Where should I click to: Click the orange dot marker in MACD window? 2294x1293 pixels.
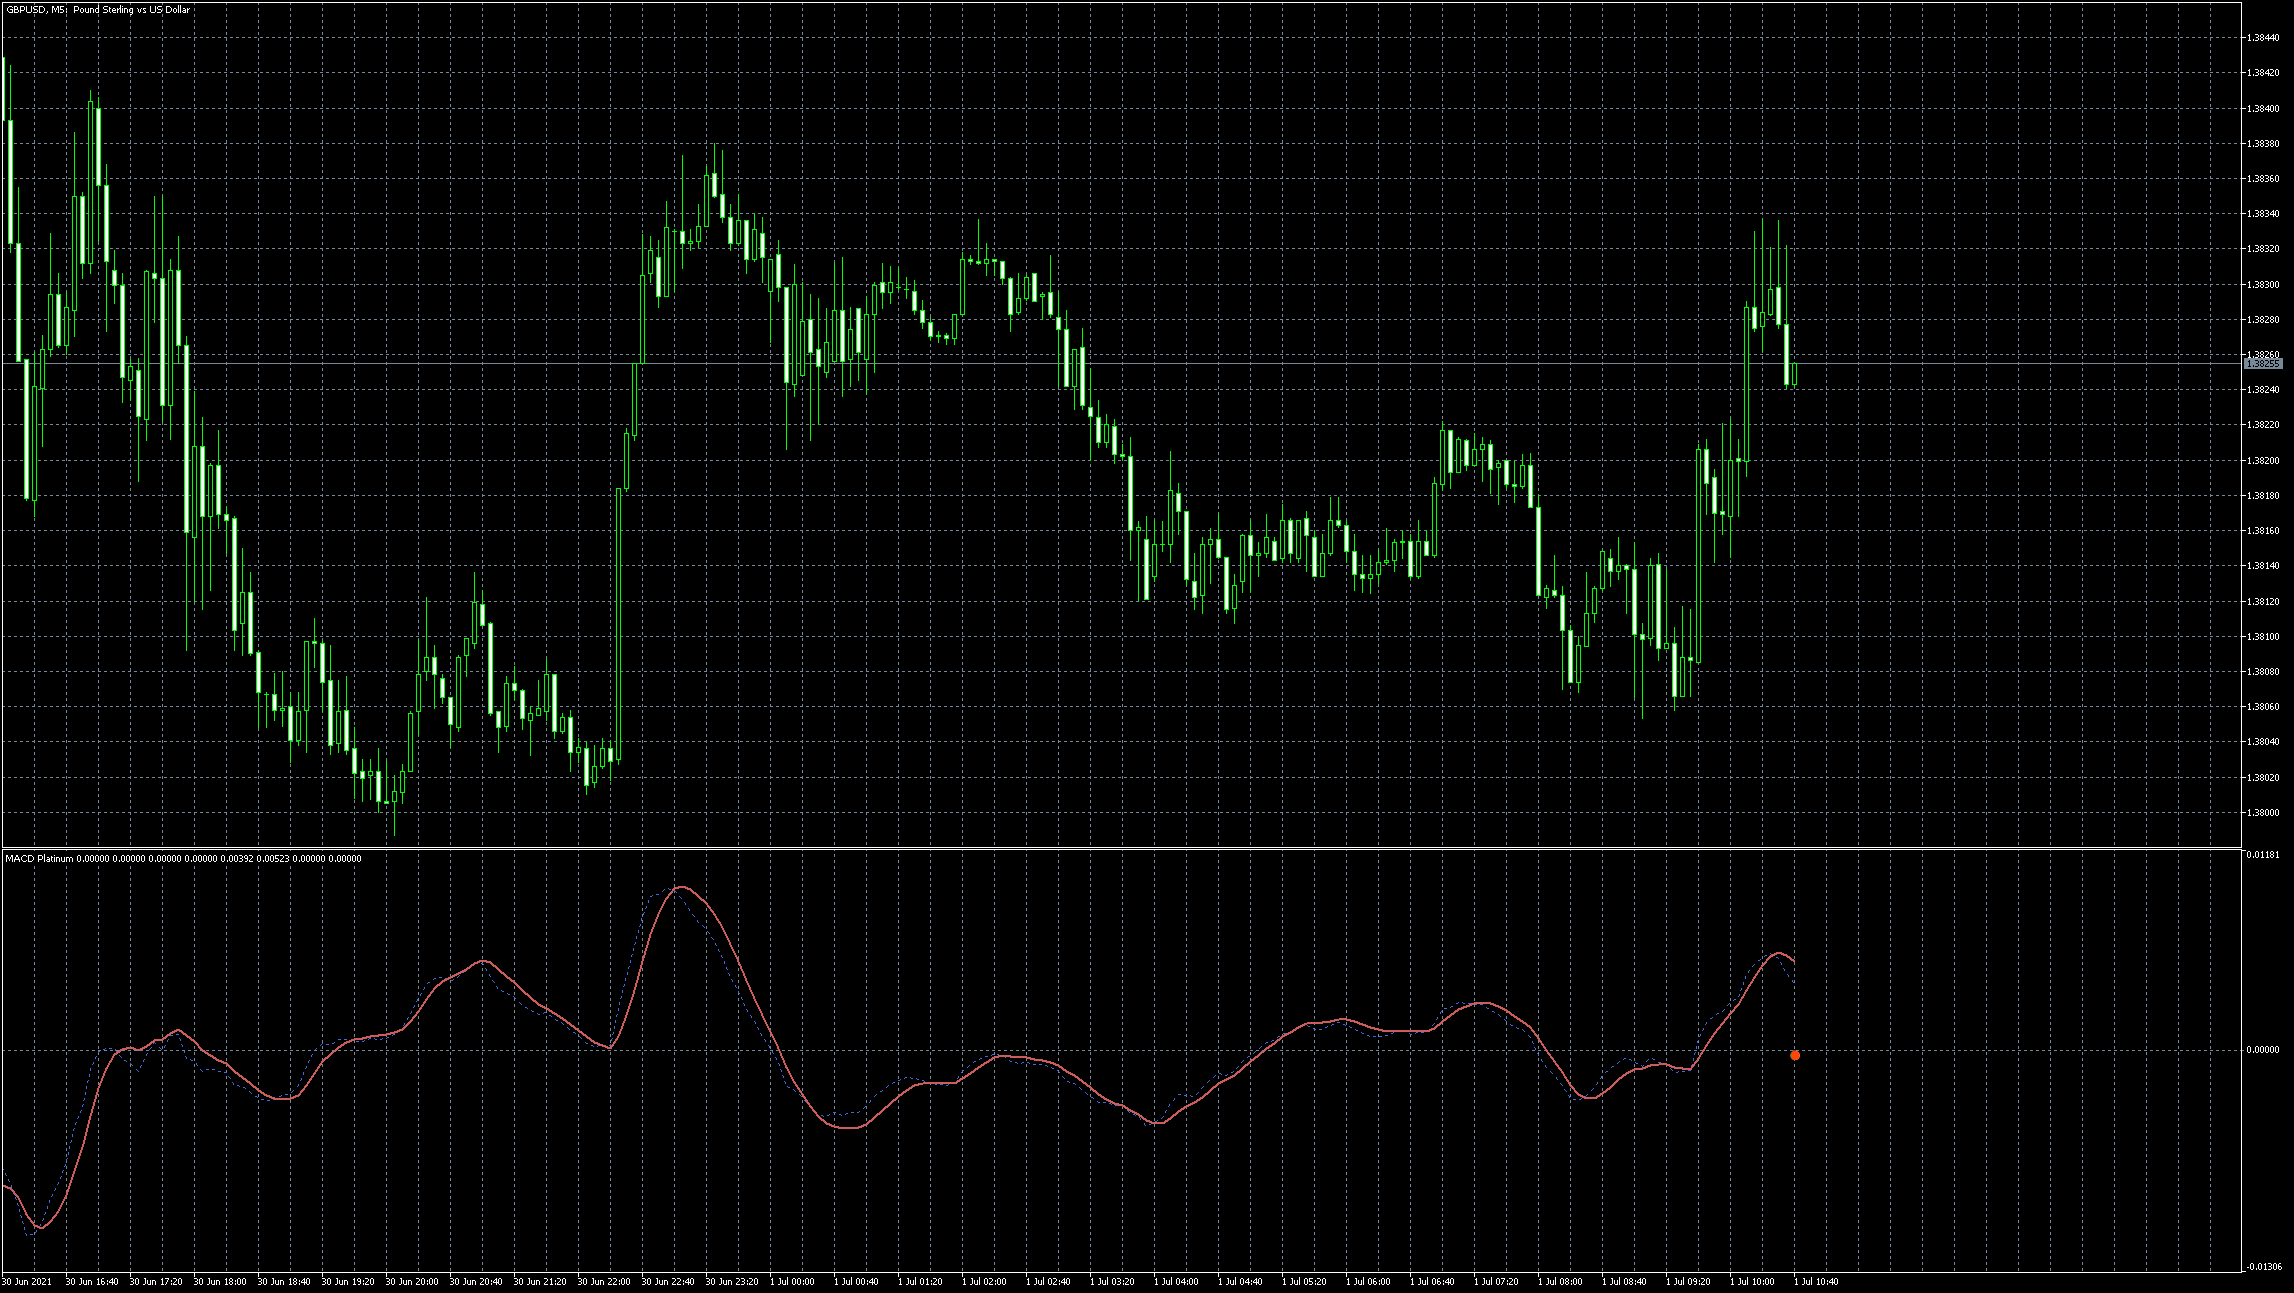1795,1055
